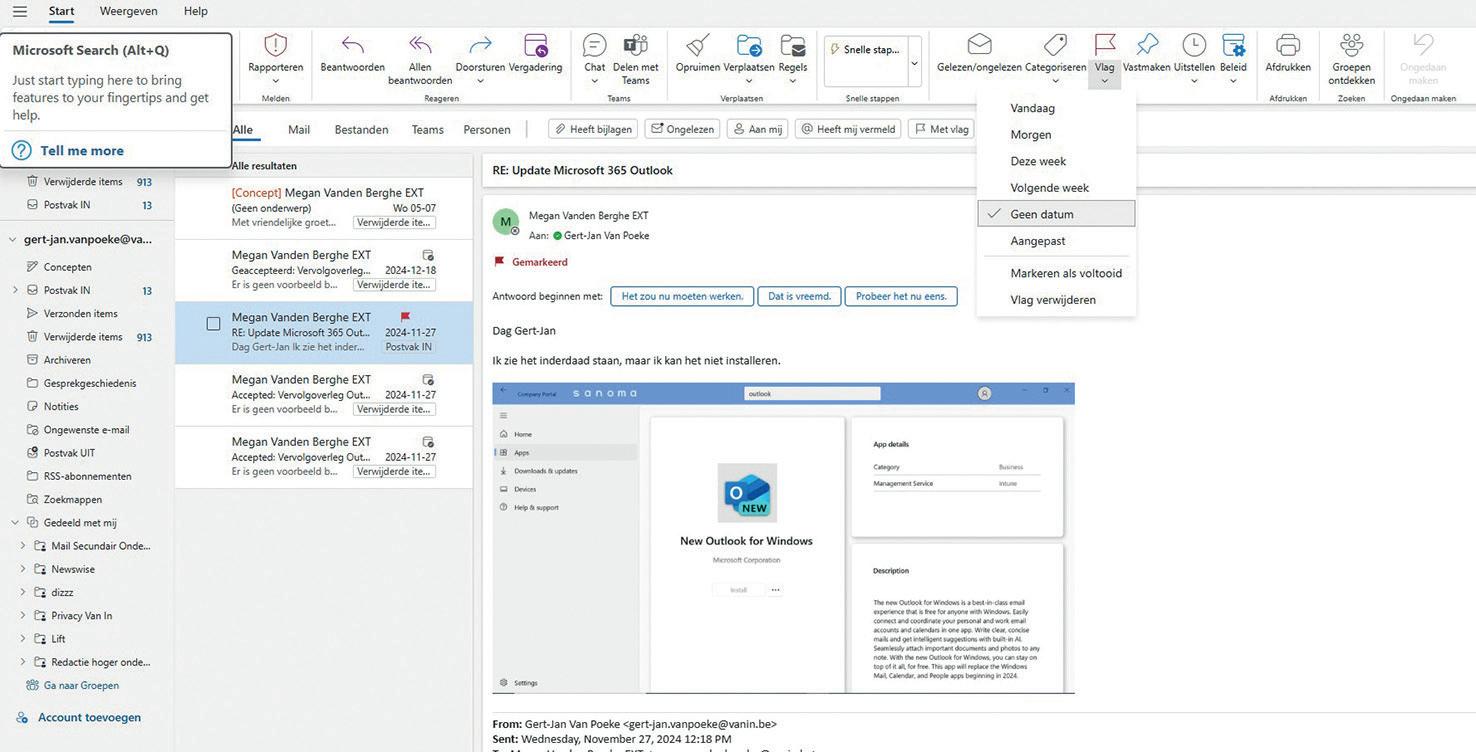Screen dimensions: 1476x752
Task: Open the Geaccepteerd: Vervolgoverleg message from 2024-12-18
Action: coord(324,270)
